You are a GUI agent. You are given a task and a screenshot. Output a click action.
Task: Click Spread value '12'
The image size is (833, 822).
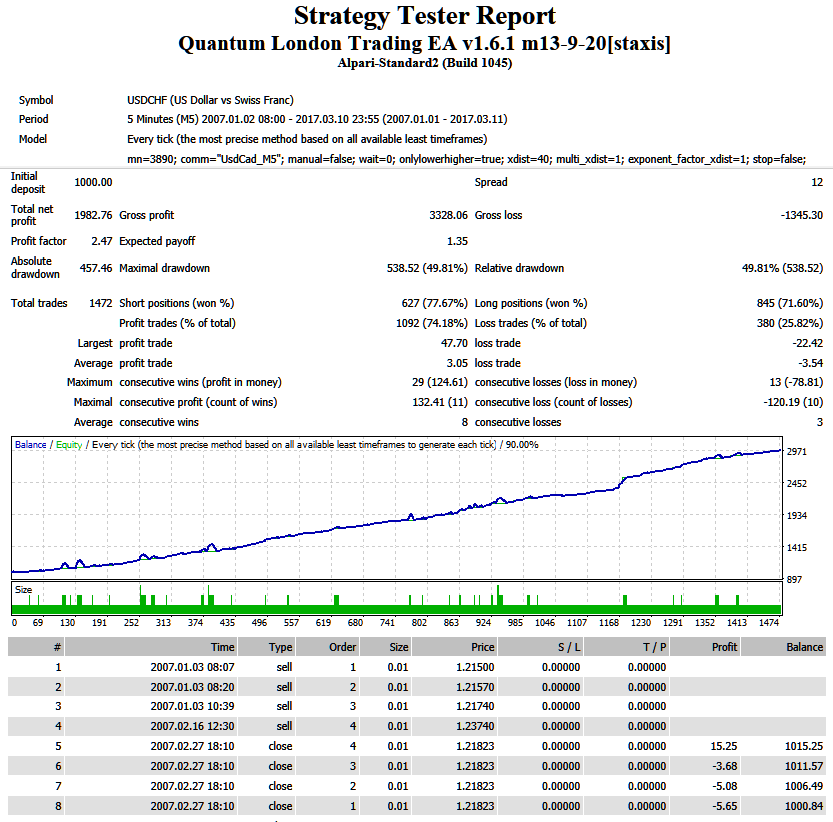(817, 182)
